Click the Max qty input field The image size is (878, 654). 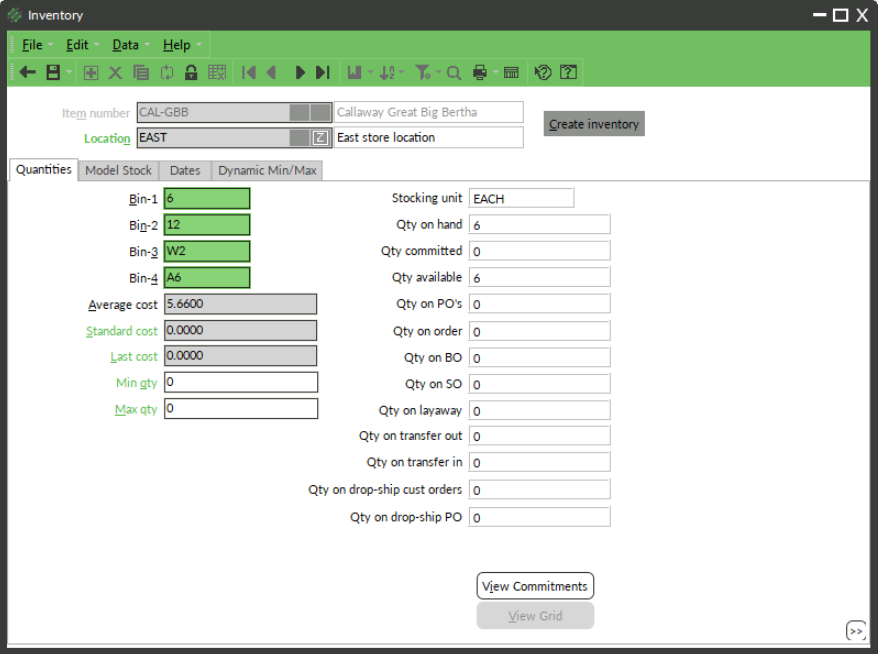[241, 408]
